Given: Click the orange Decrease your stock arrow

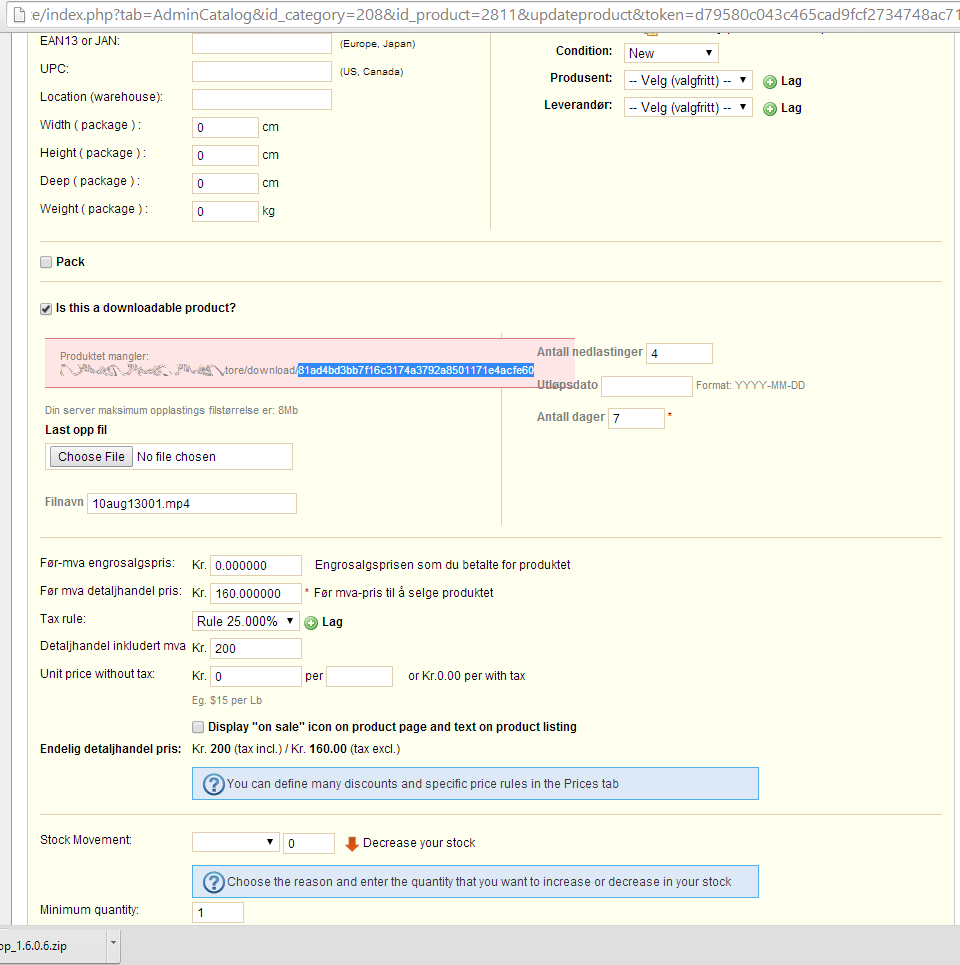Looking at the screenshot, I should click(x=351, y=844).
